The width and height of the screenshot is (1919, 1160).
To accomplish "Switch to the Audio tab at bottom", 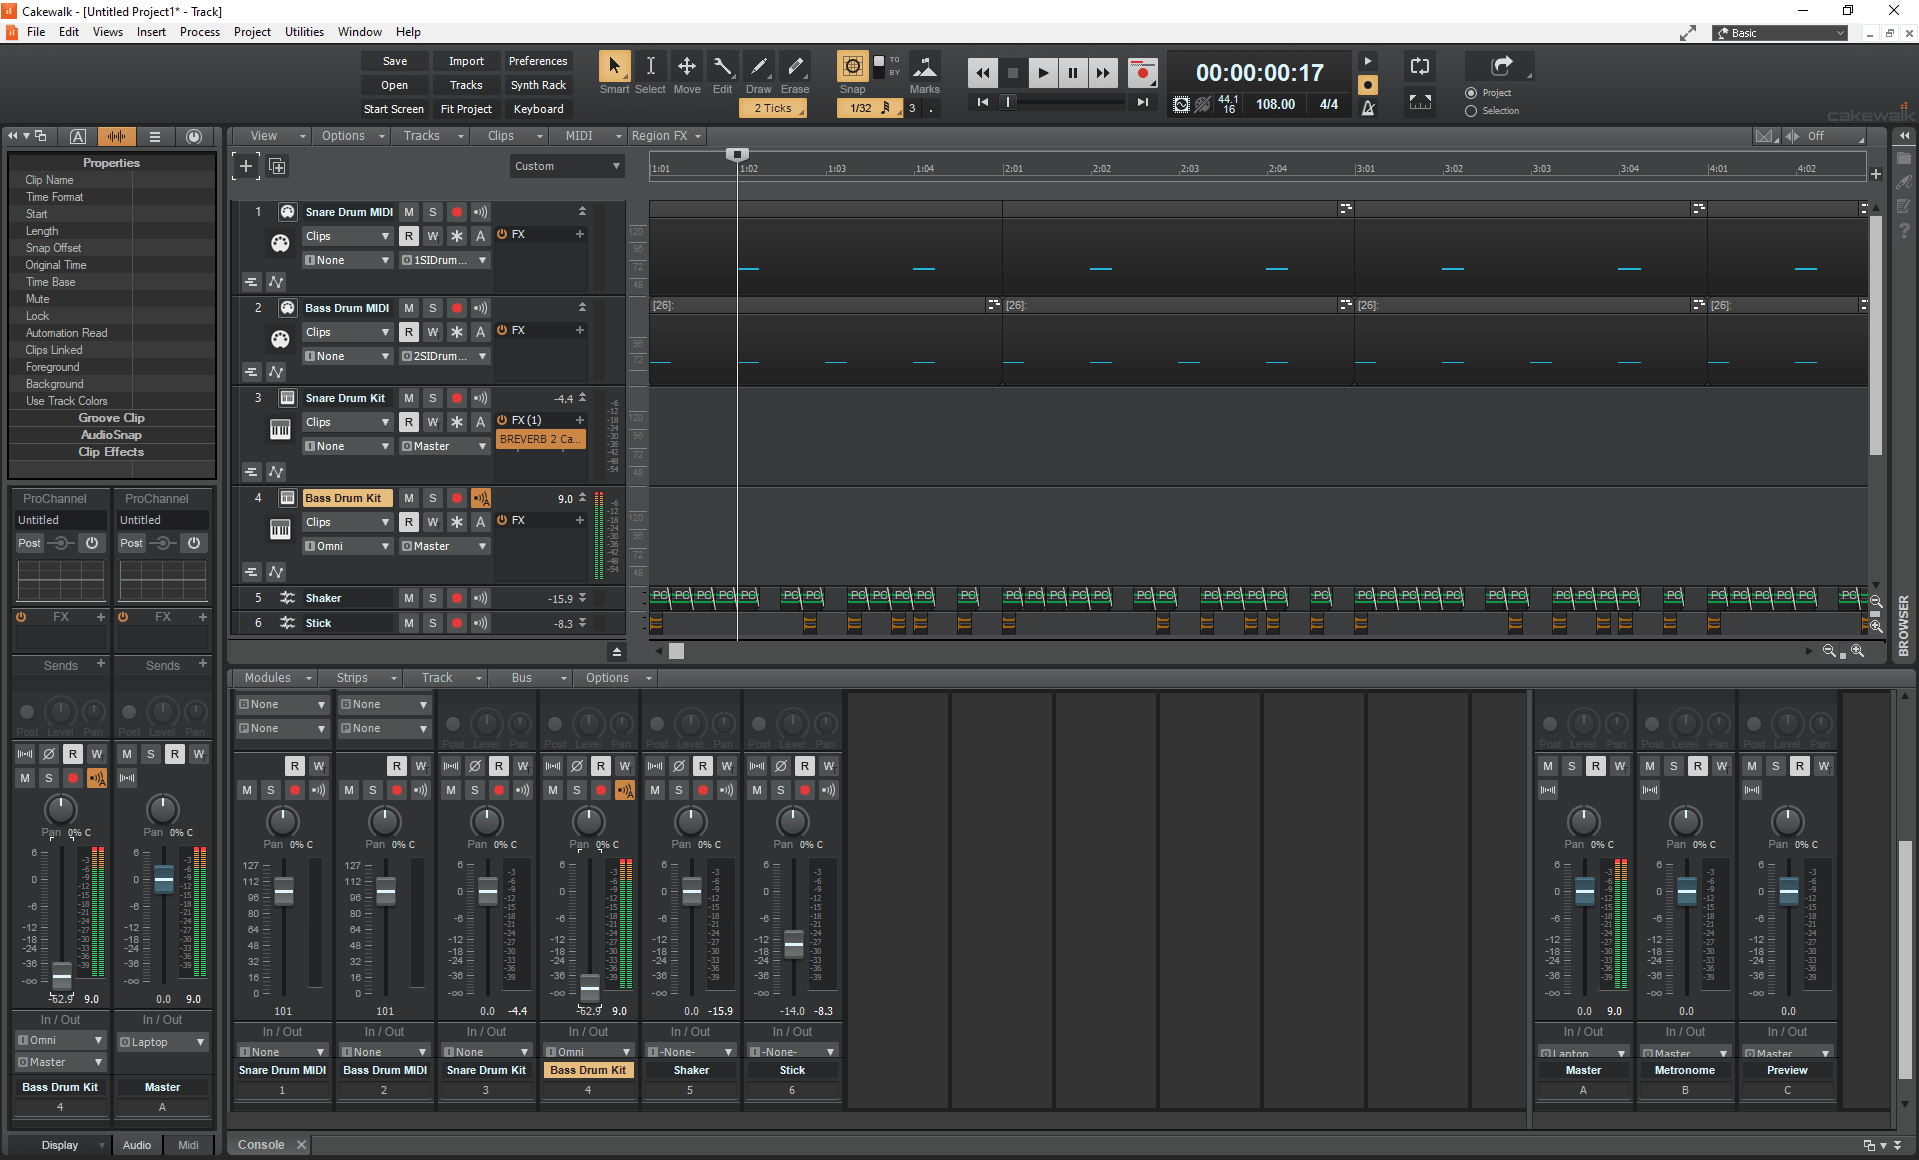I will (x=136, y=1145).
